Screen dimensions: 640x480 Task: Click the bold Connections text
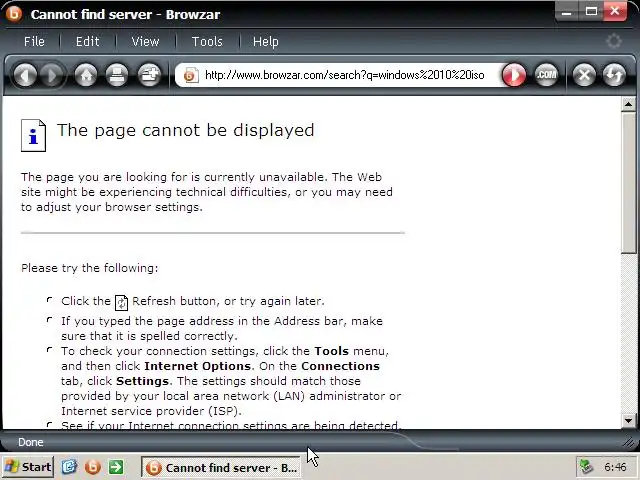(340, 366)
